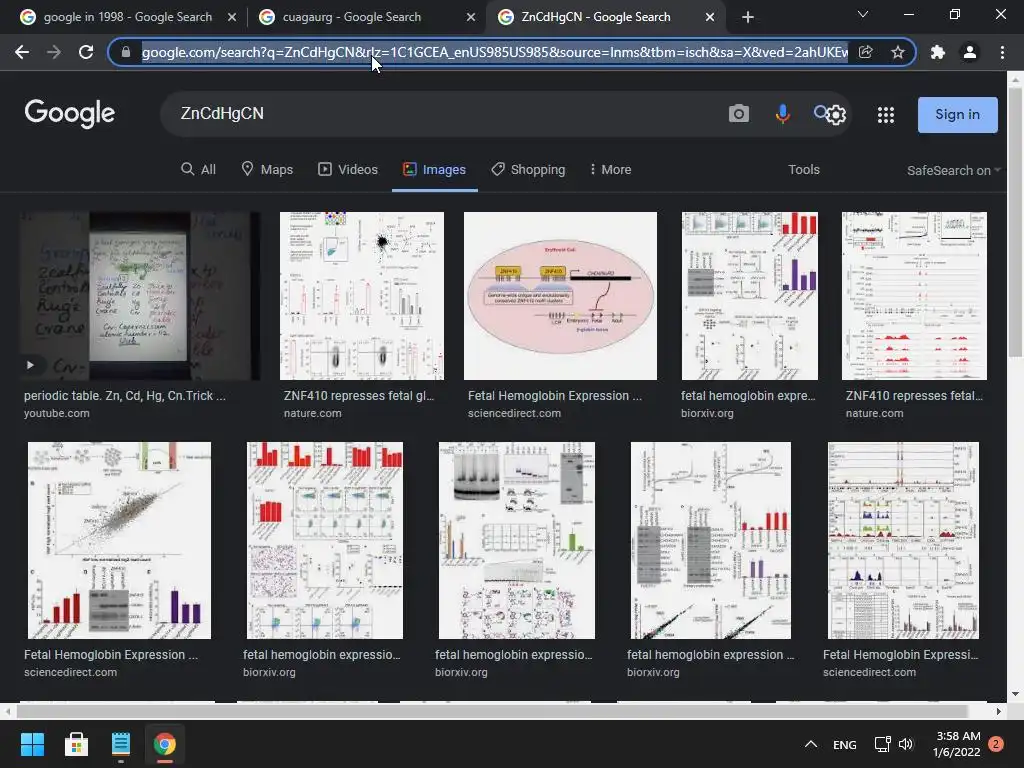Open periodic table youtube video thumbnail
The image size is (1024, 768).
click(x=140, y=296)
